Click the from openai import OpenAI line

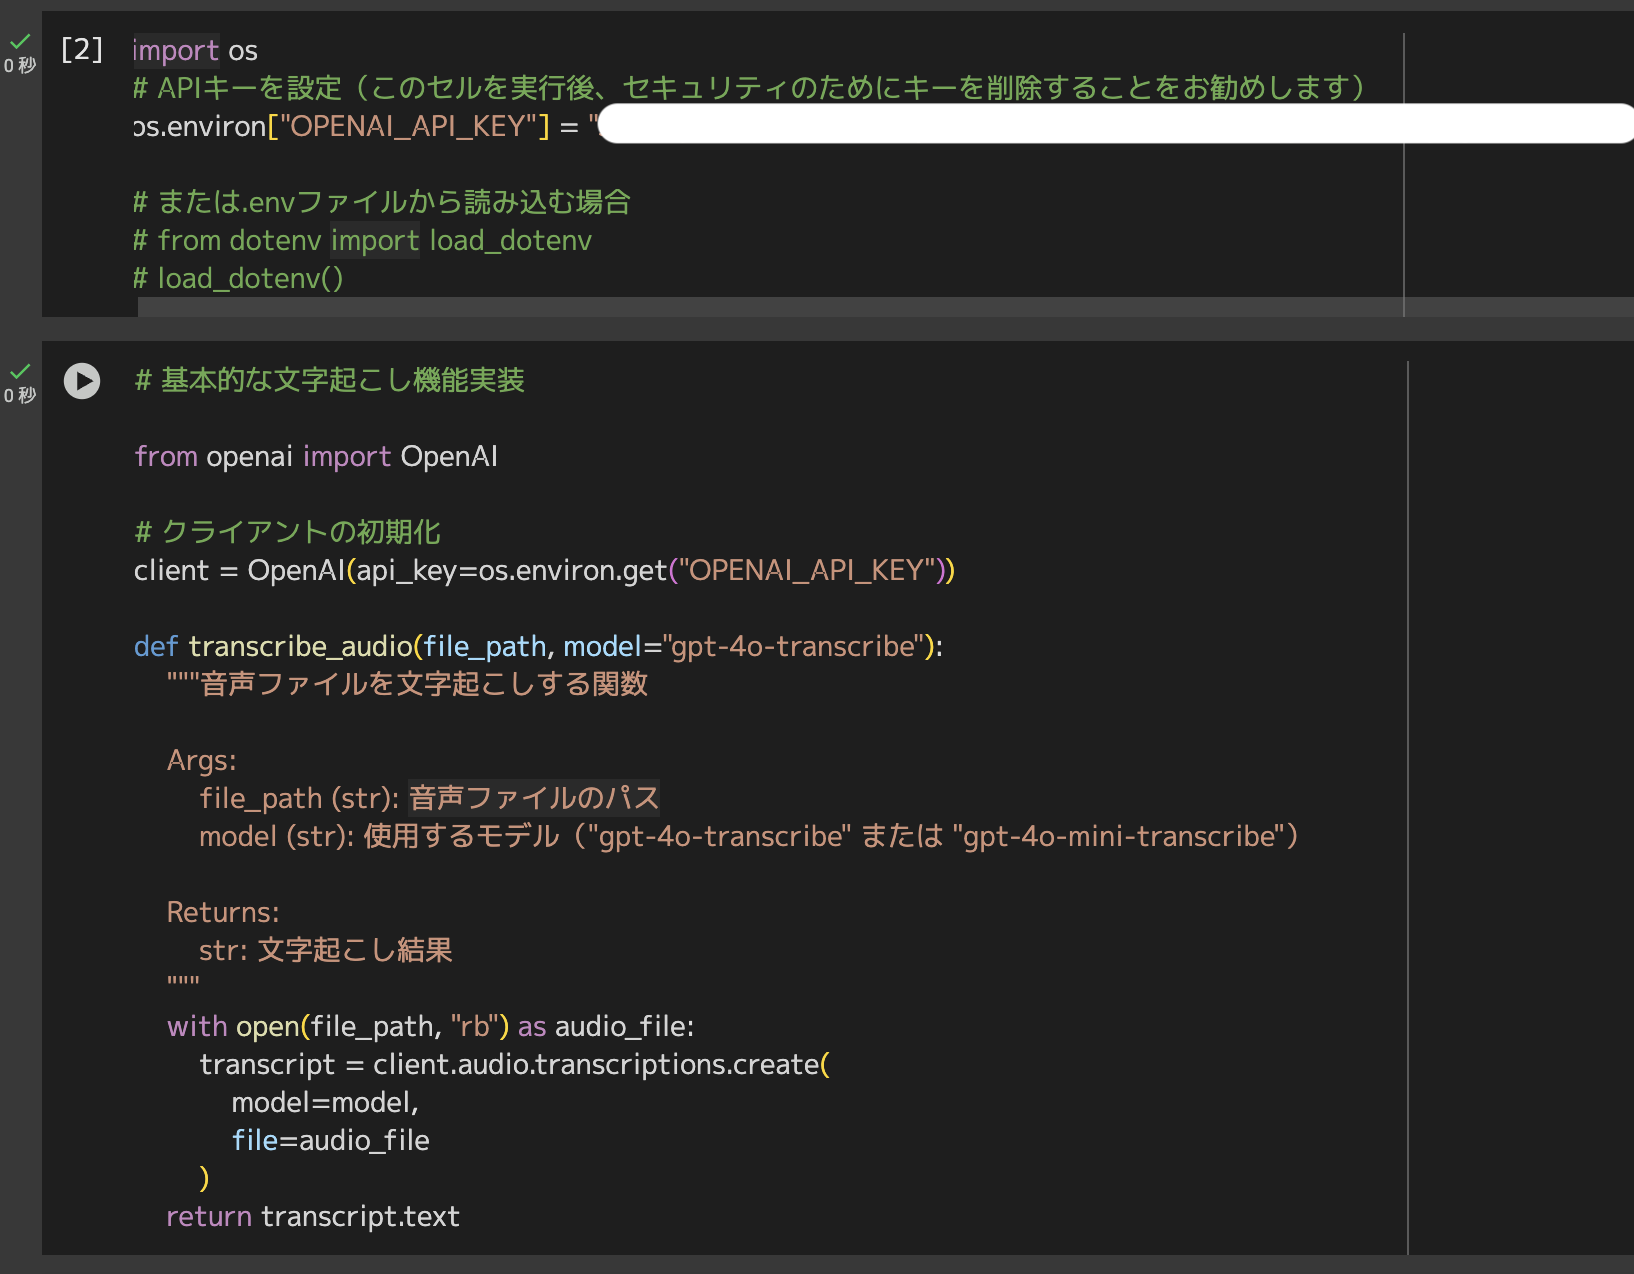click(x=316, y=456)
